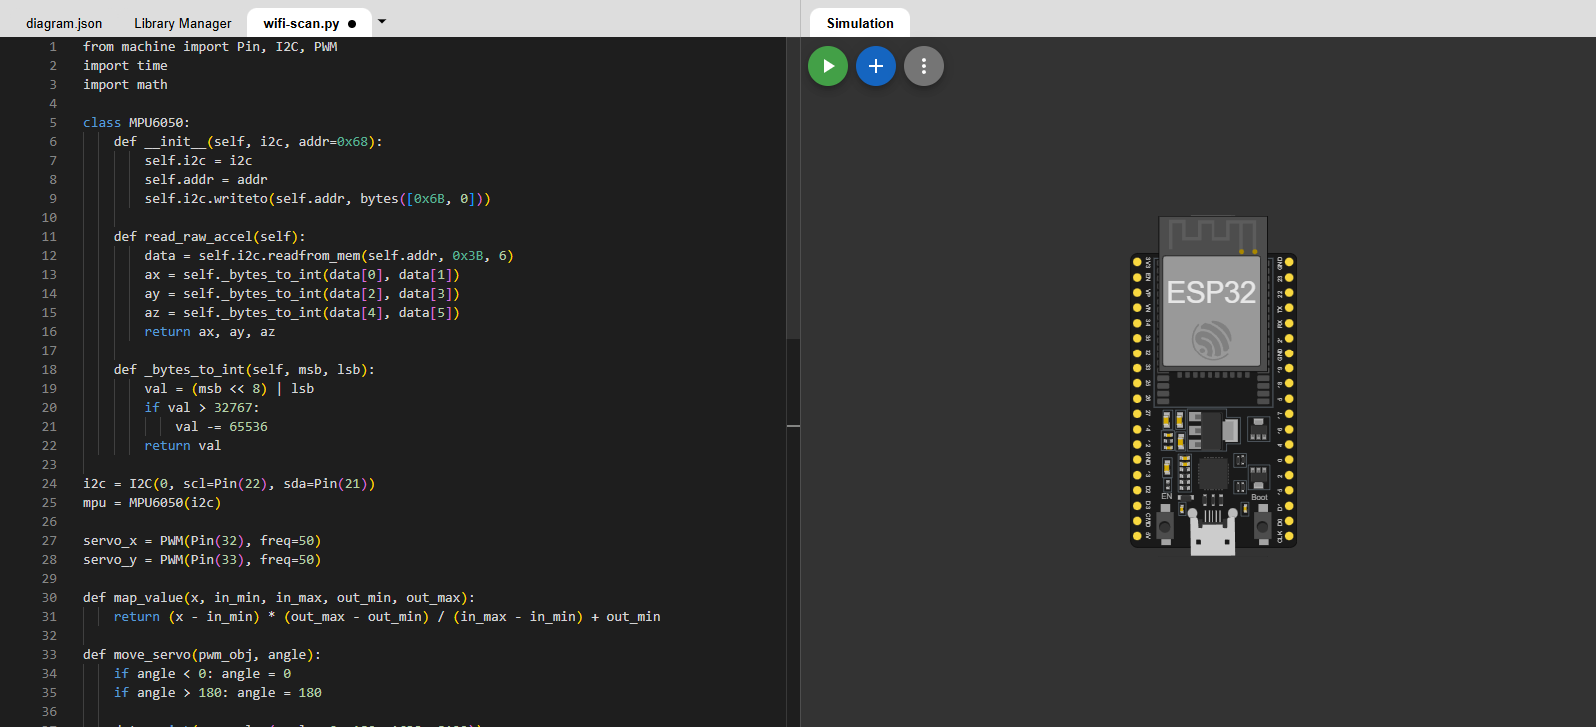Place the cursor on 'class MPU6050:' line
Screen dimensions: 1596x727
click(136, 123)
